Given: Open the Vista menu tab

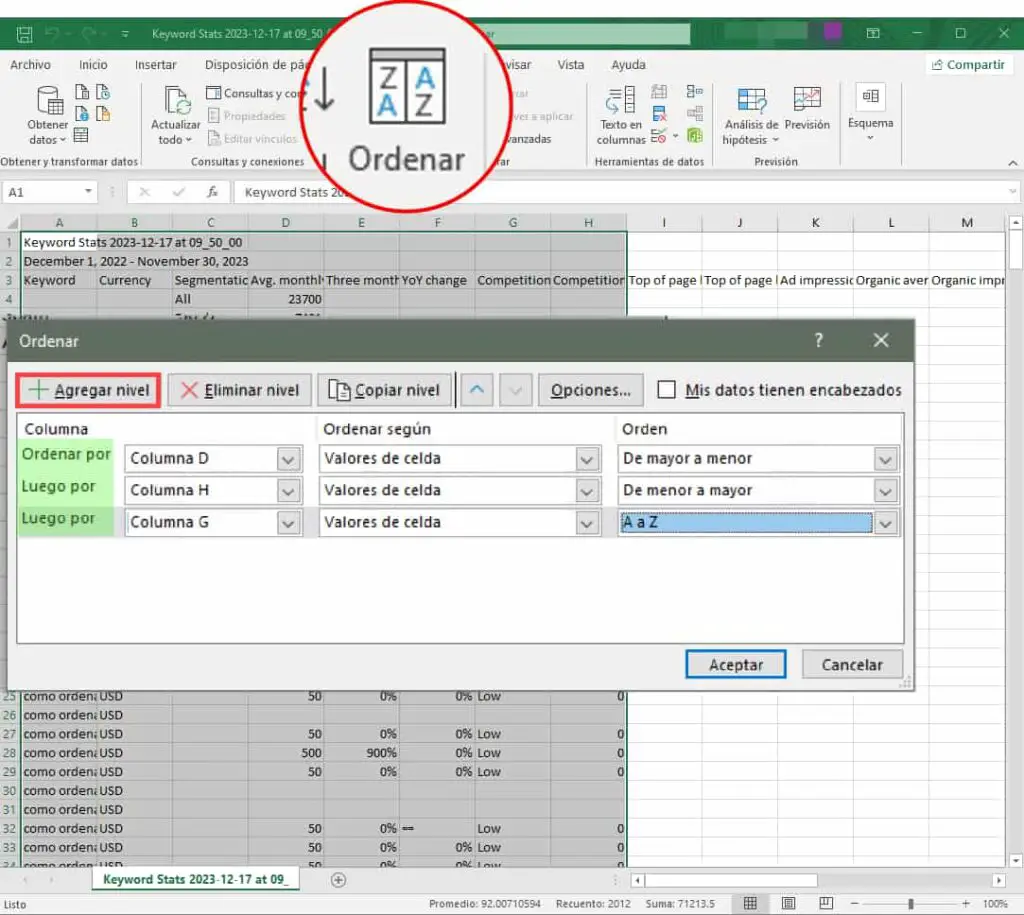Looking at the screenshot, I should [x=570, y=64].
